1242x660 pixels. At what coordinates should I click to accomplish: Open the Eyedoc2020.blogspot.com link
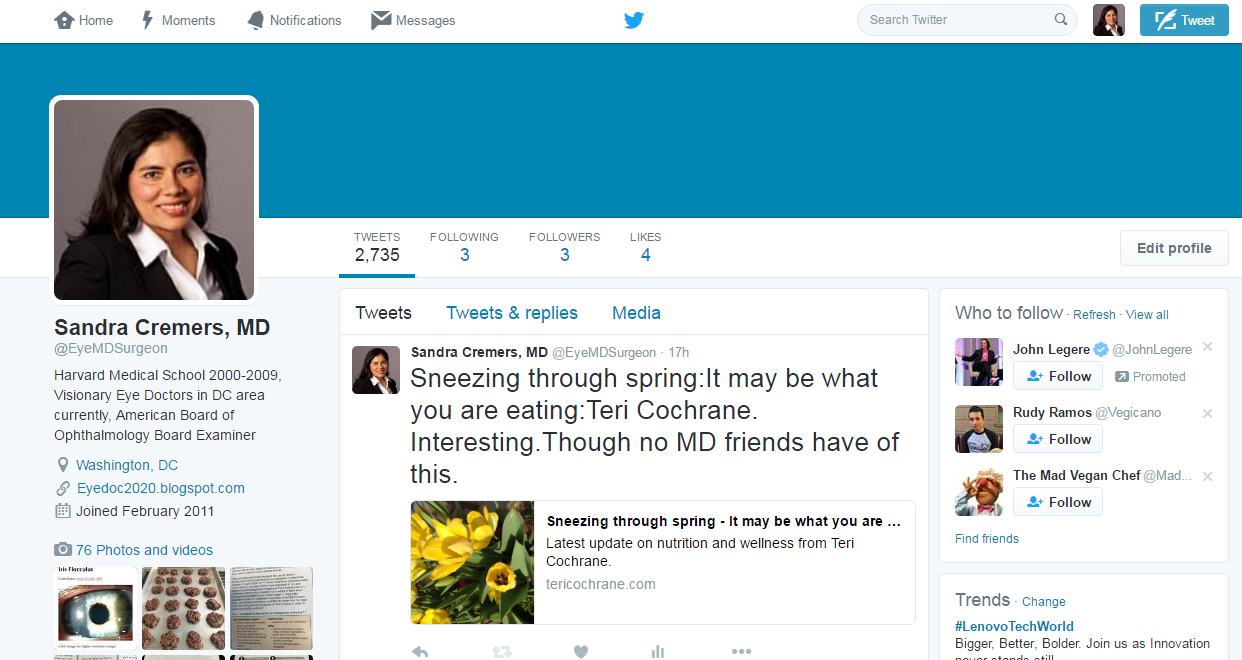[160, 488]
